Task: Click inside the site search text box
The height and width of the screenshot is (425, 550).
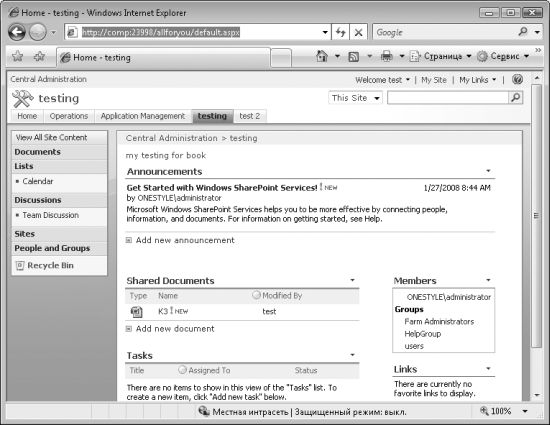Action: (448, 98)
